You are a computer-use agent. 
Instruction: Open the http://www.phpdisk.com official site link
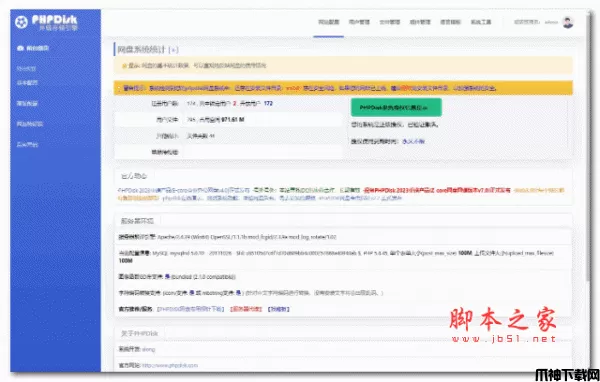[170, 365]
